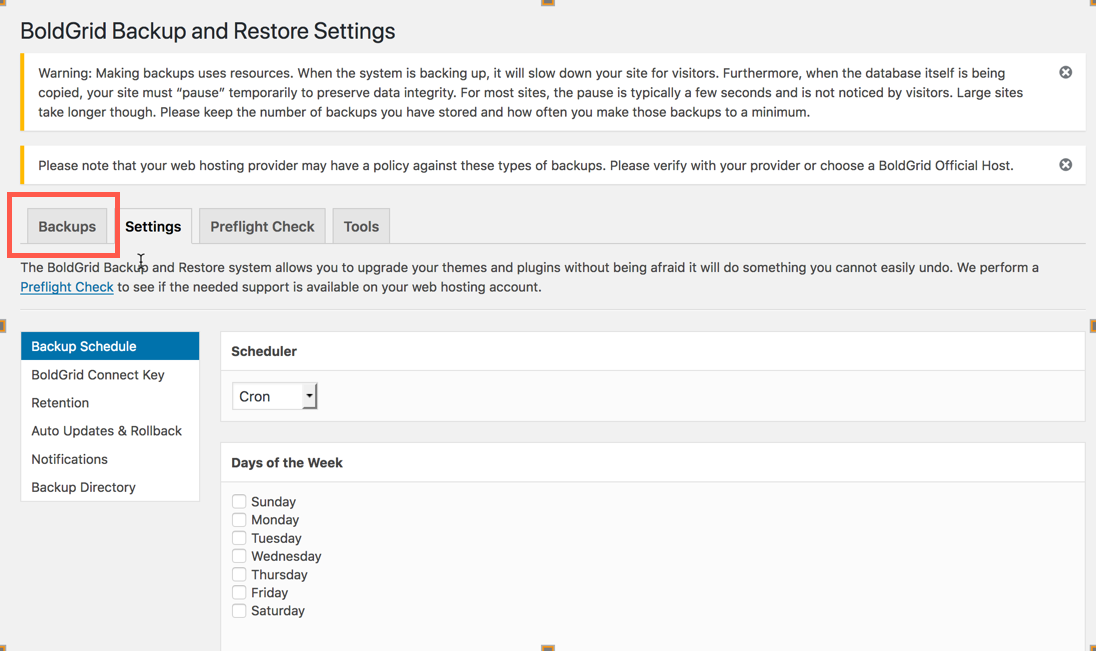Go to the Retention section
Viewport: 1096px width, 651px height.
click(110, 403)
